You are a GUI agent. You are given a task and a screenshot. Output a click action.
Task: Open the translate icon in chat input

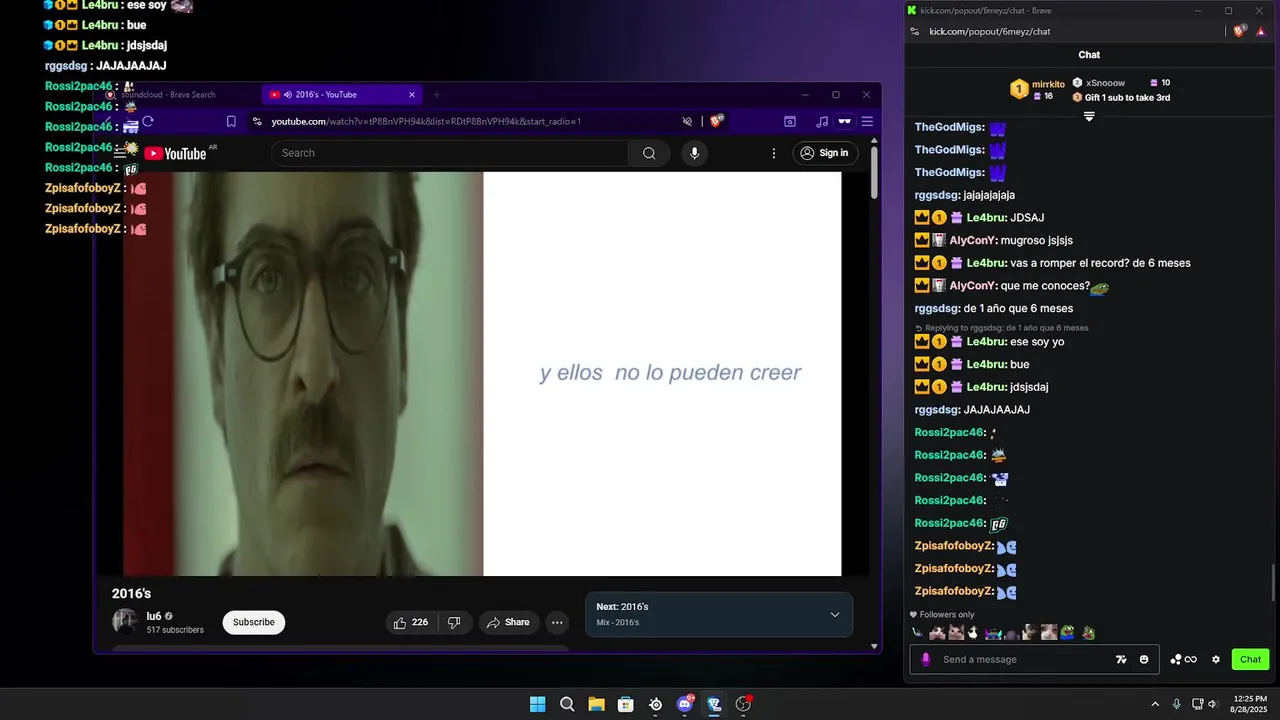coord(1121,659)
